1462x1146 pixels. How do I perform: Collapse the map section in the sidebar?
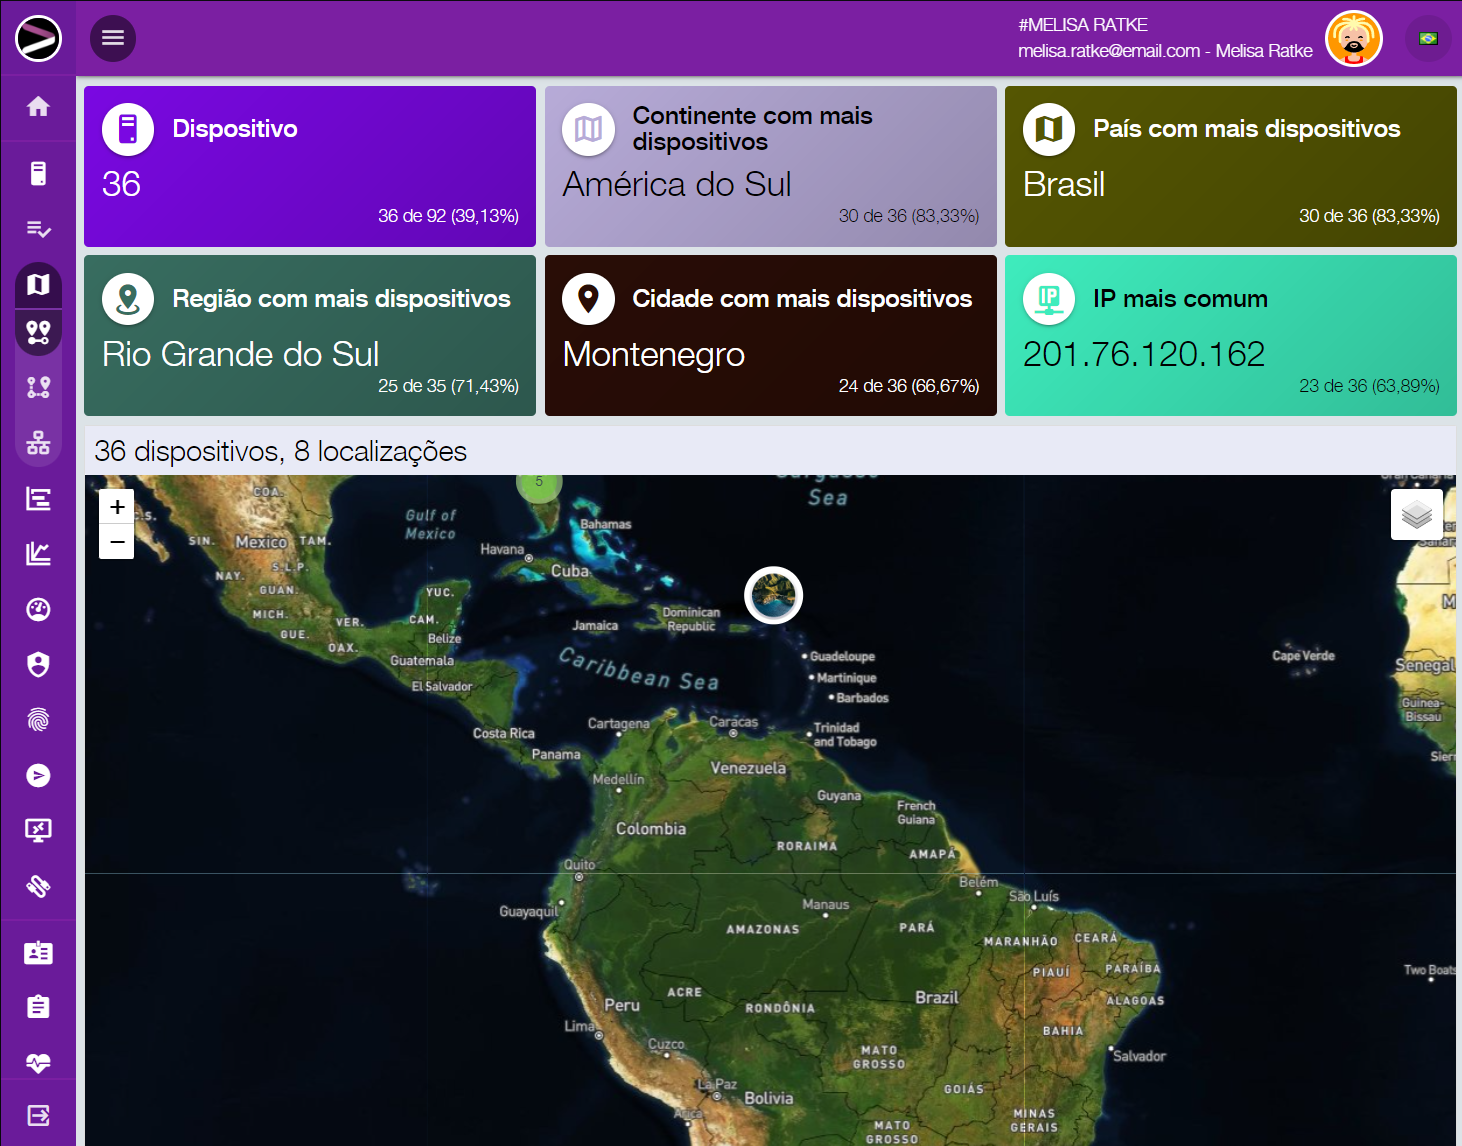click(x=38, y=285)
